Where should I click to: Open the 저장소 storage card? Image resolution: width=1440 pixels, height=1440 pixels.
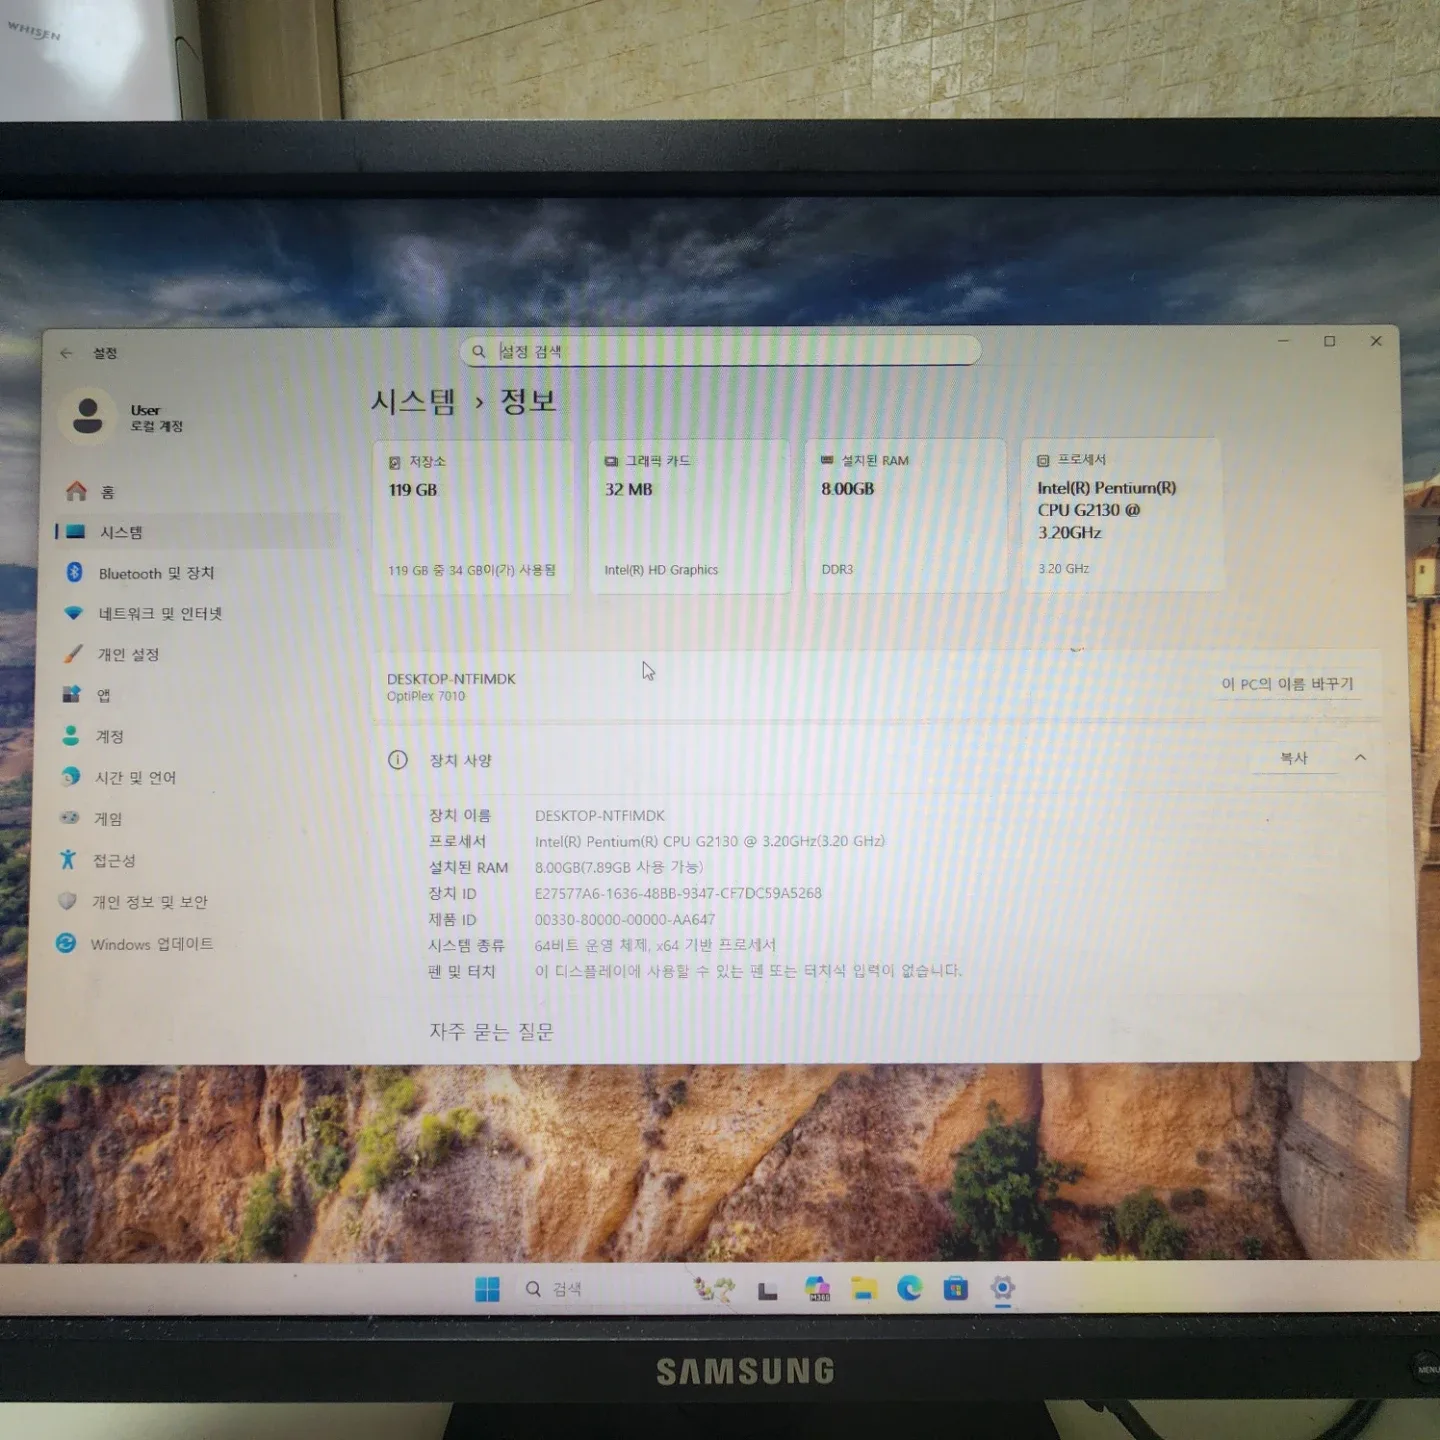point(472,515)
